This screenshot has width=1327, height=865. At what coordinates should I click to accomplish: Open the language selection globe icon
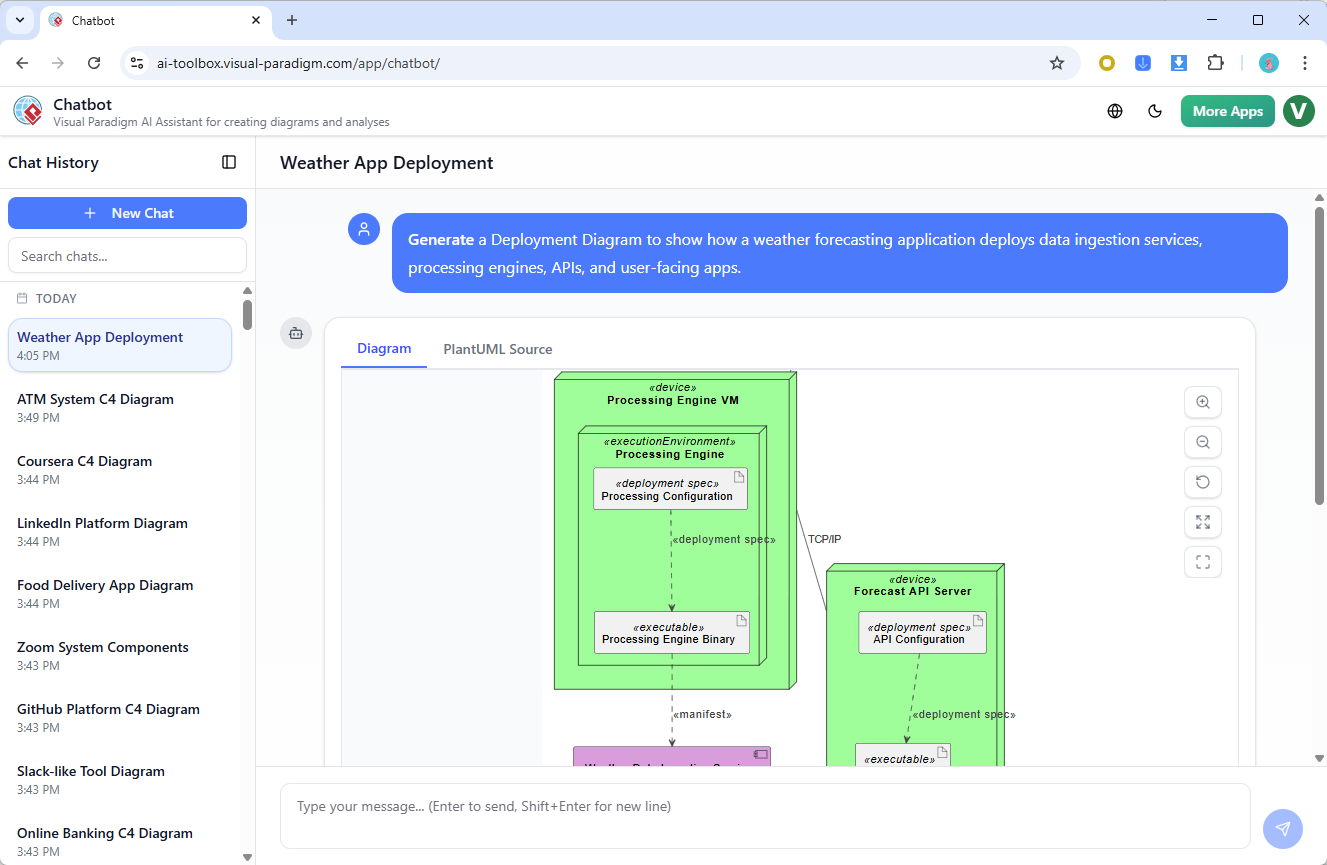[x=1114, y=111]
